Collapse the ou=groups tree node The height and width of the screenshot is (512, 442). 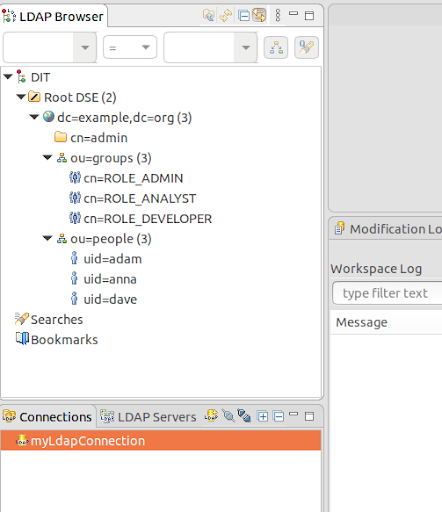[x=48, y=157]
